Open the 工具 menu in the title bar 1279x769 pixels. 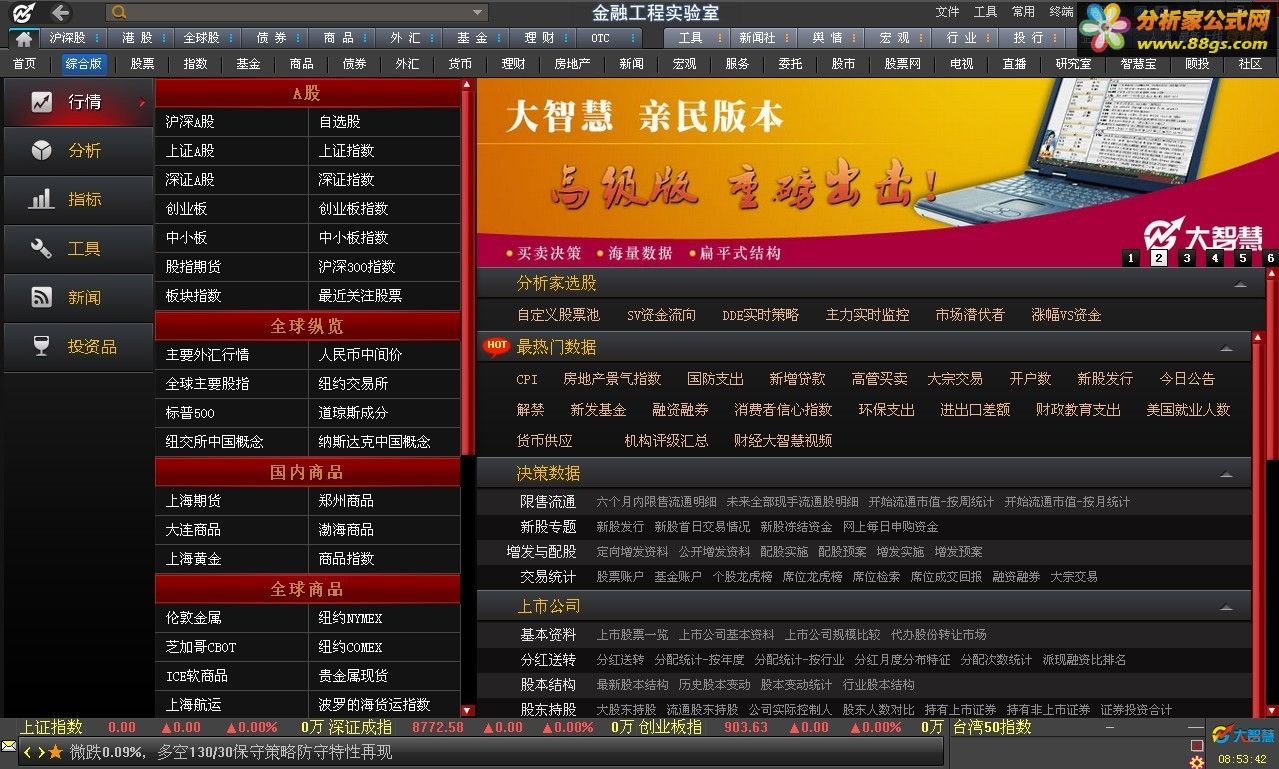(986, 12)
